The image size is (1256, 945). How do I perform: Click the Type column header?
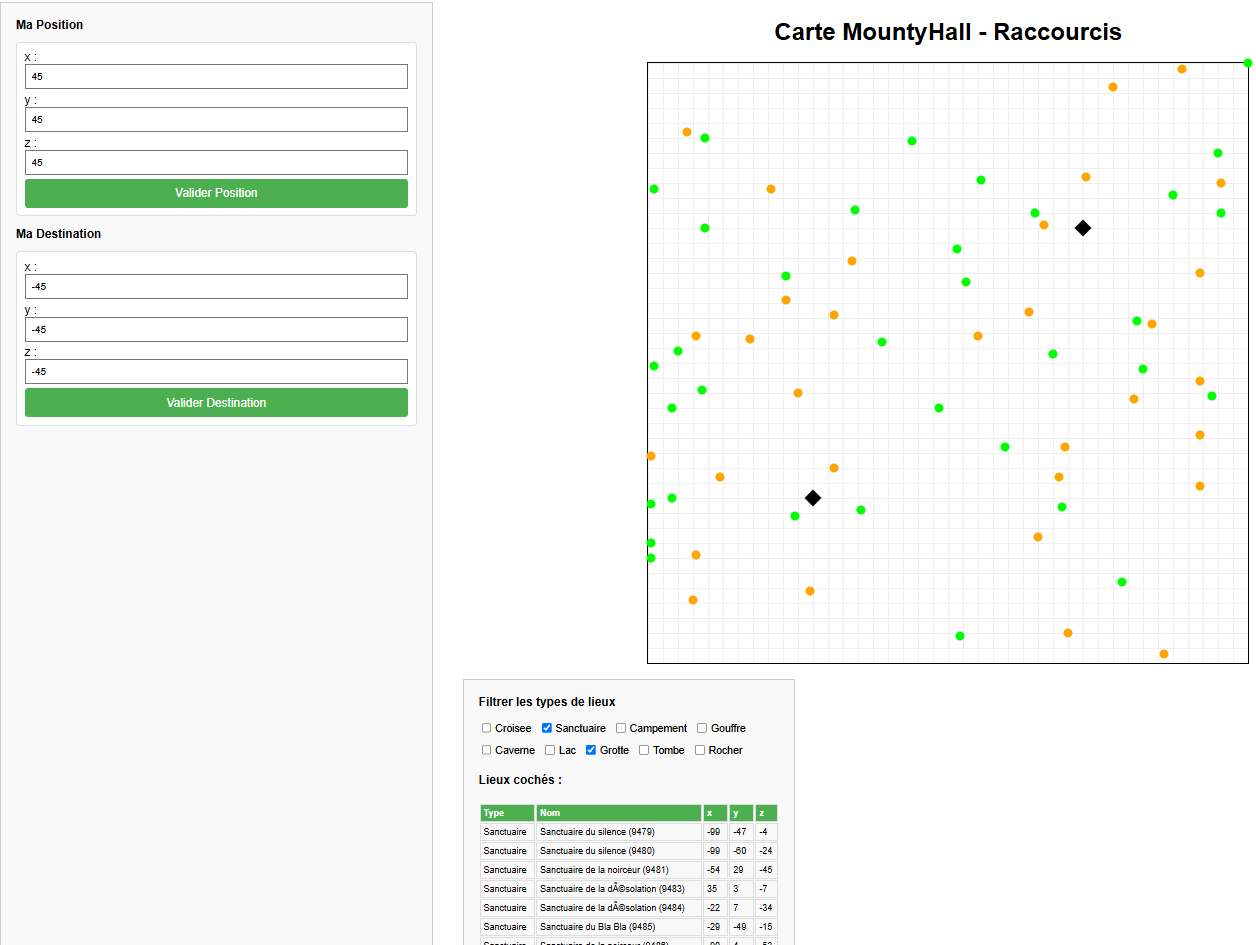point(507,813)
